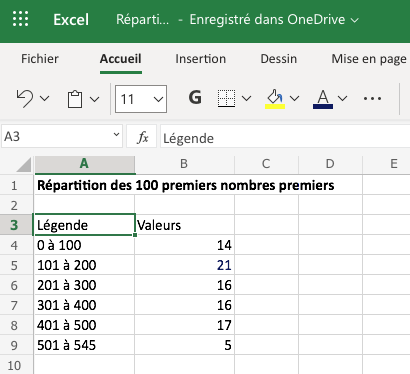Select the value 16 in row 6
410x374 pixels.
(185, 285)
